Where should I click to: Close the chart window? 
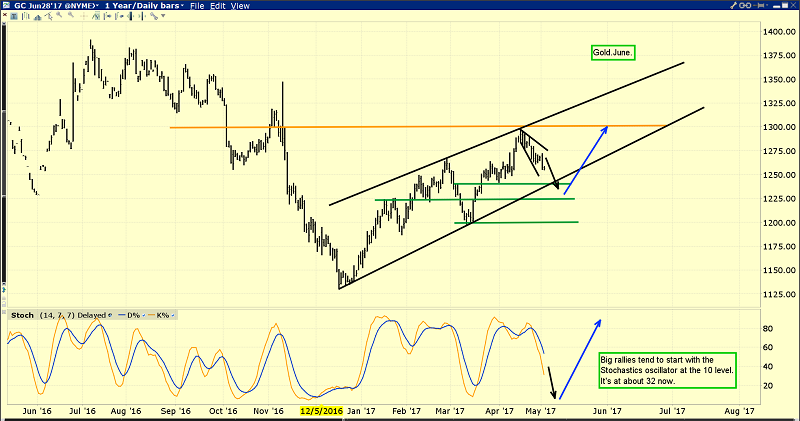[x=793, y=5]
